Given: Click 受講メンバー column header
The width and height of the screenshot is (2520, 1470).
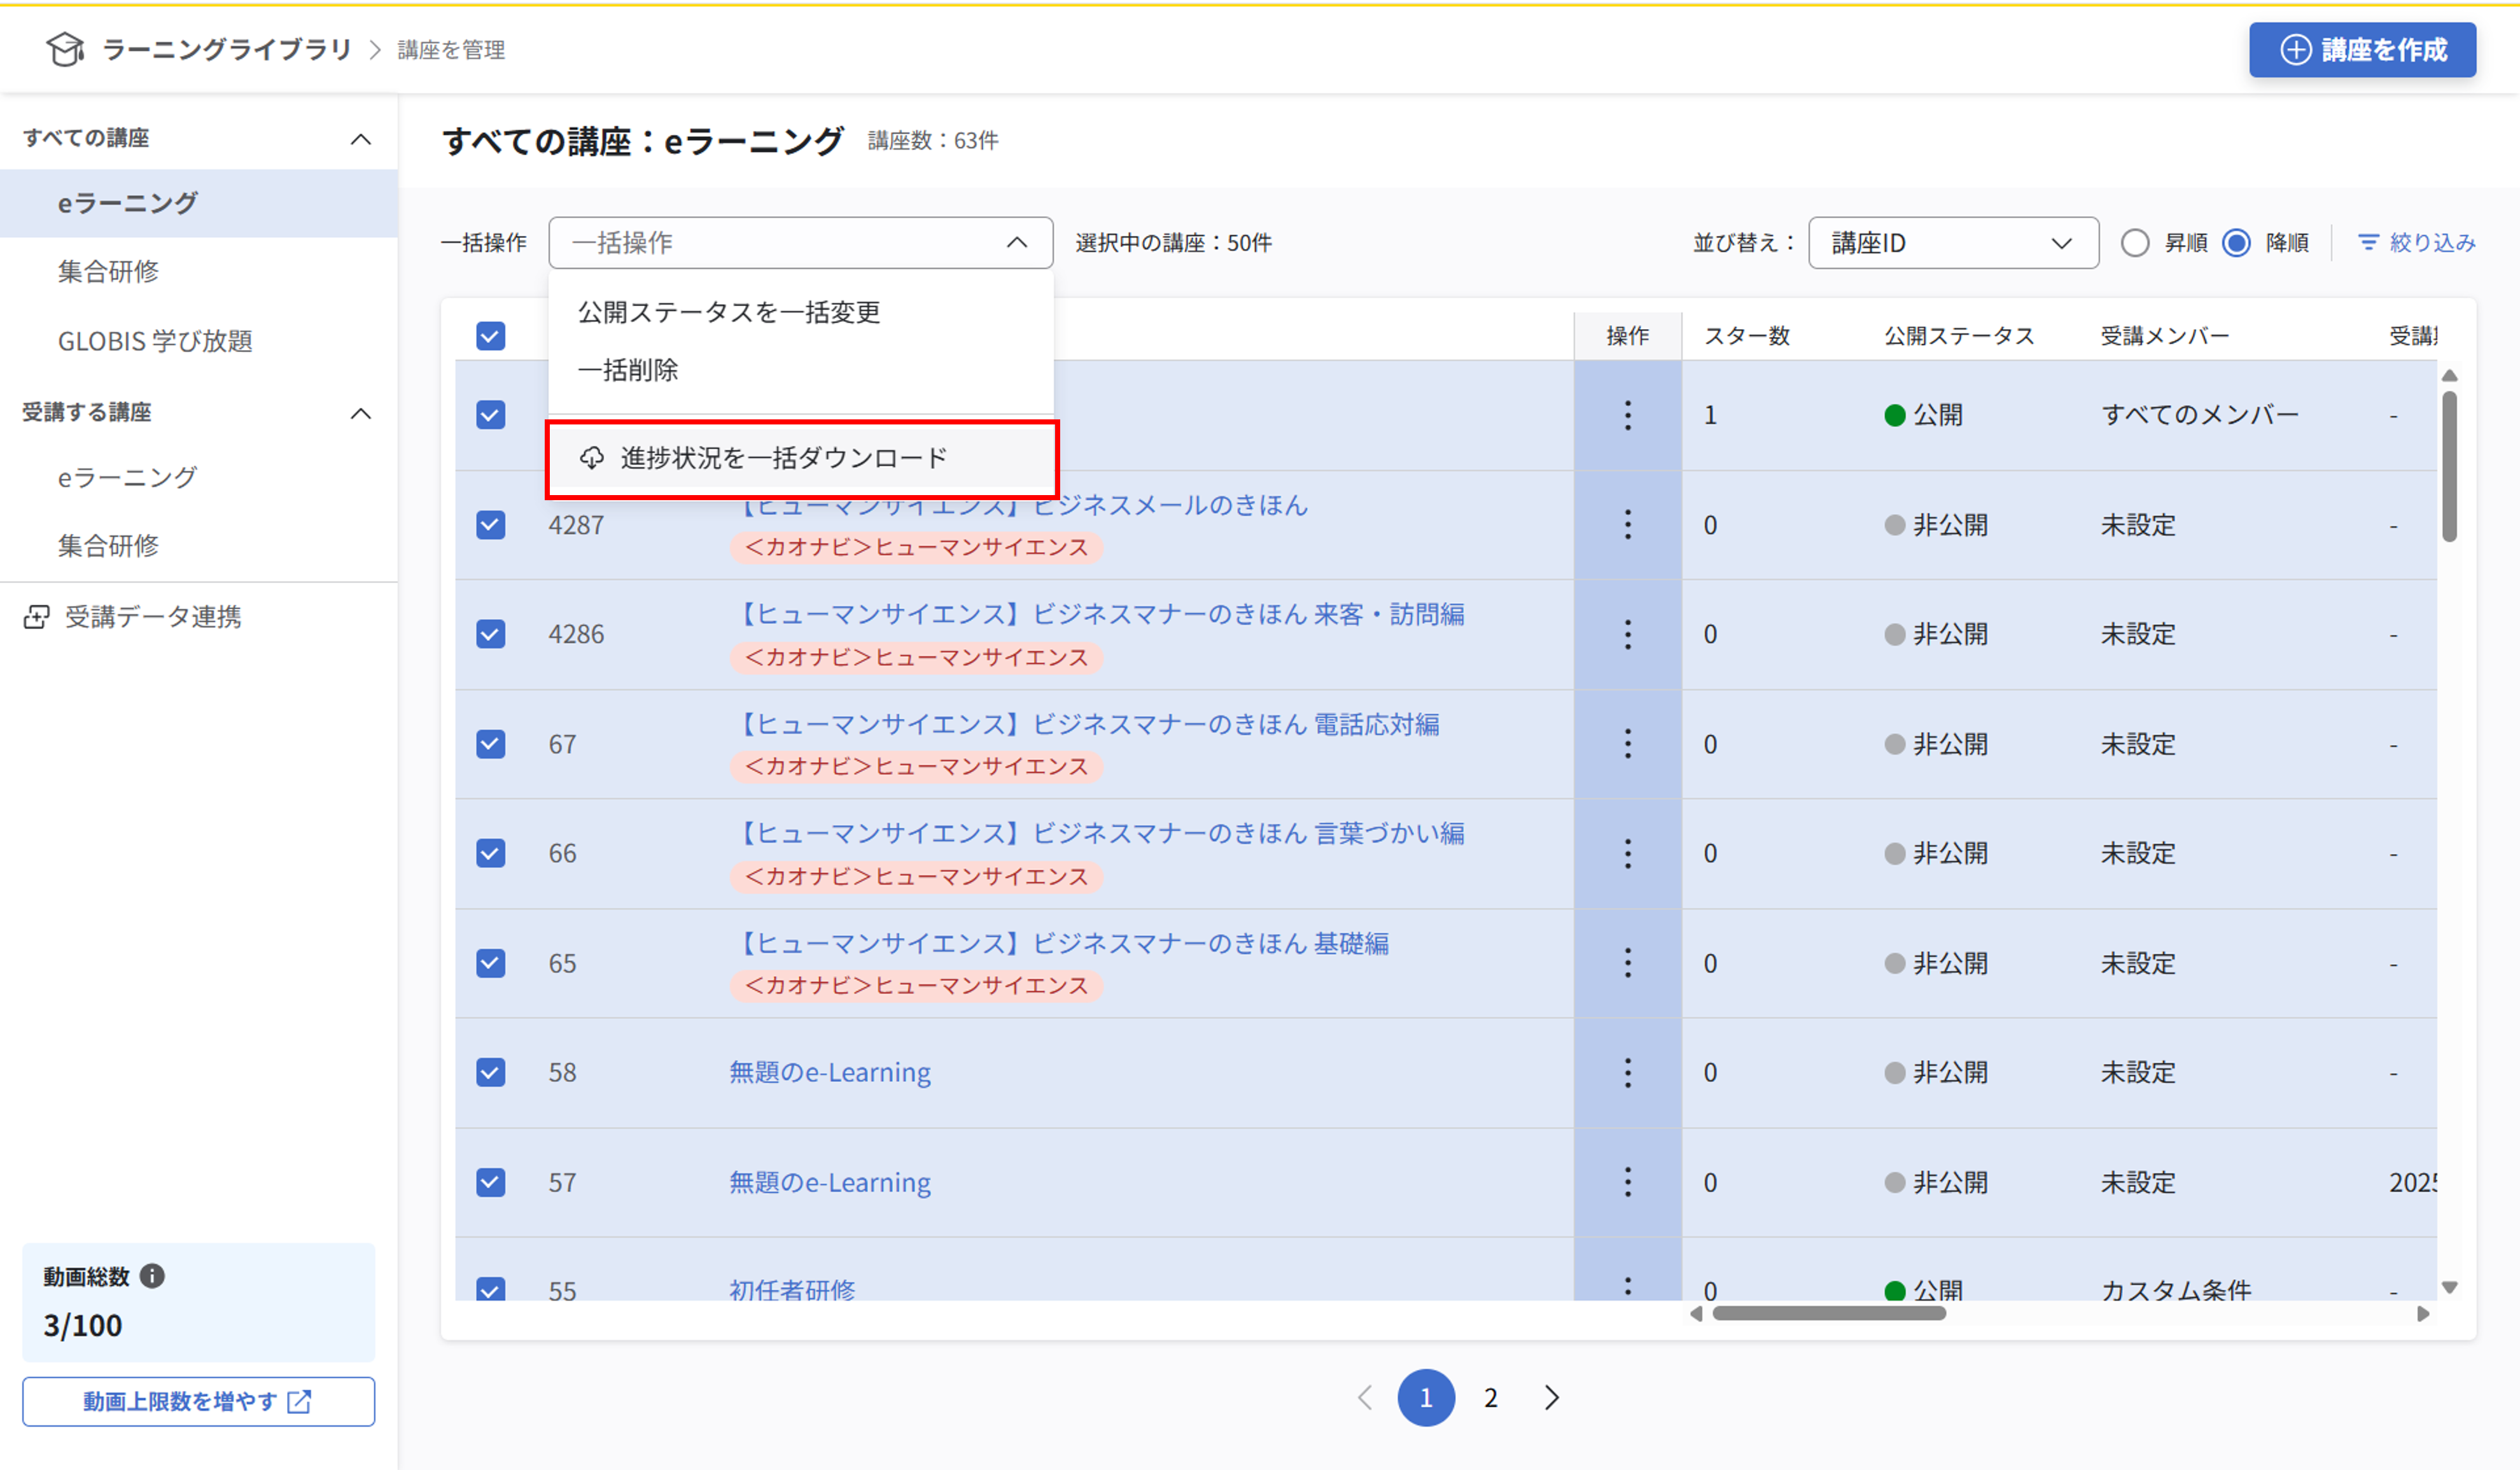Looking at the screenshot, I should (2164, 336).
